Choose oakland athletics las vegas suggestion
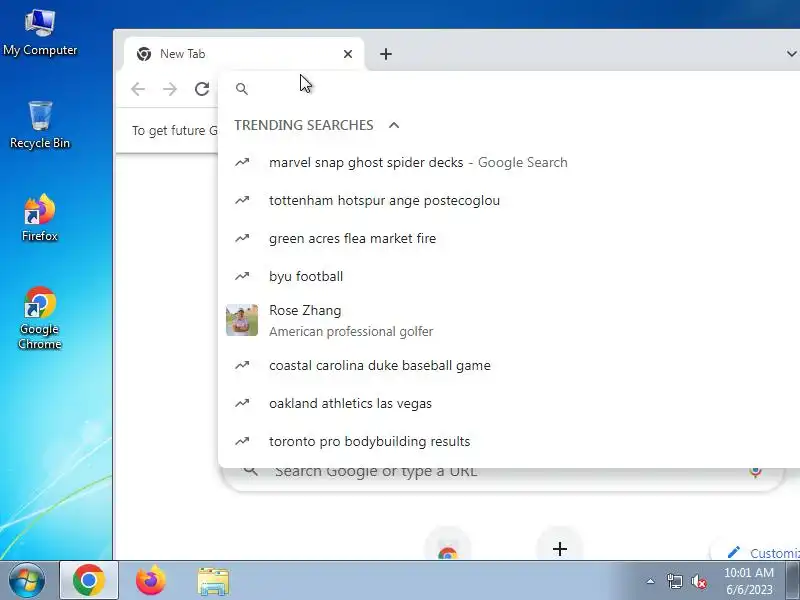The height and width of the screenshot is (600, 800). (x=509, y=404)
